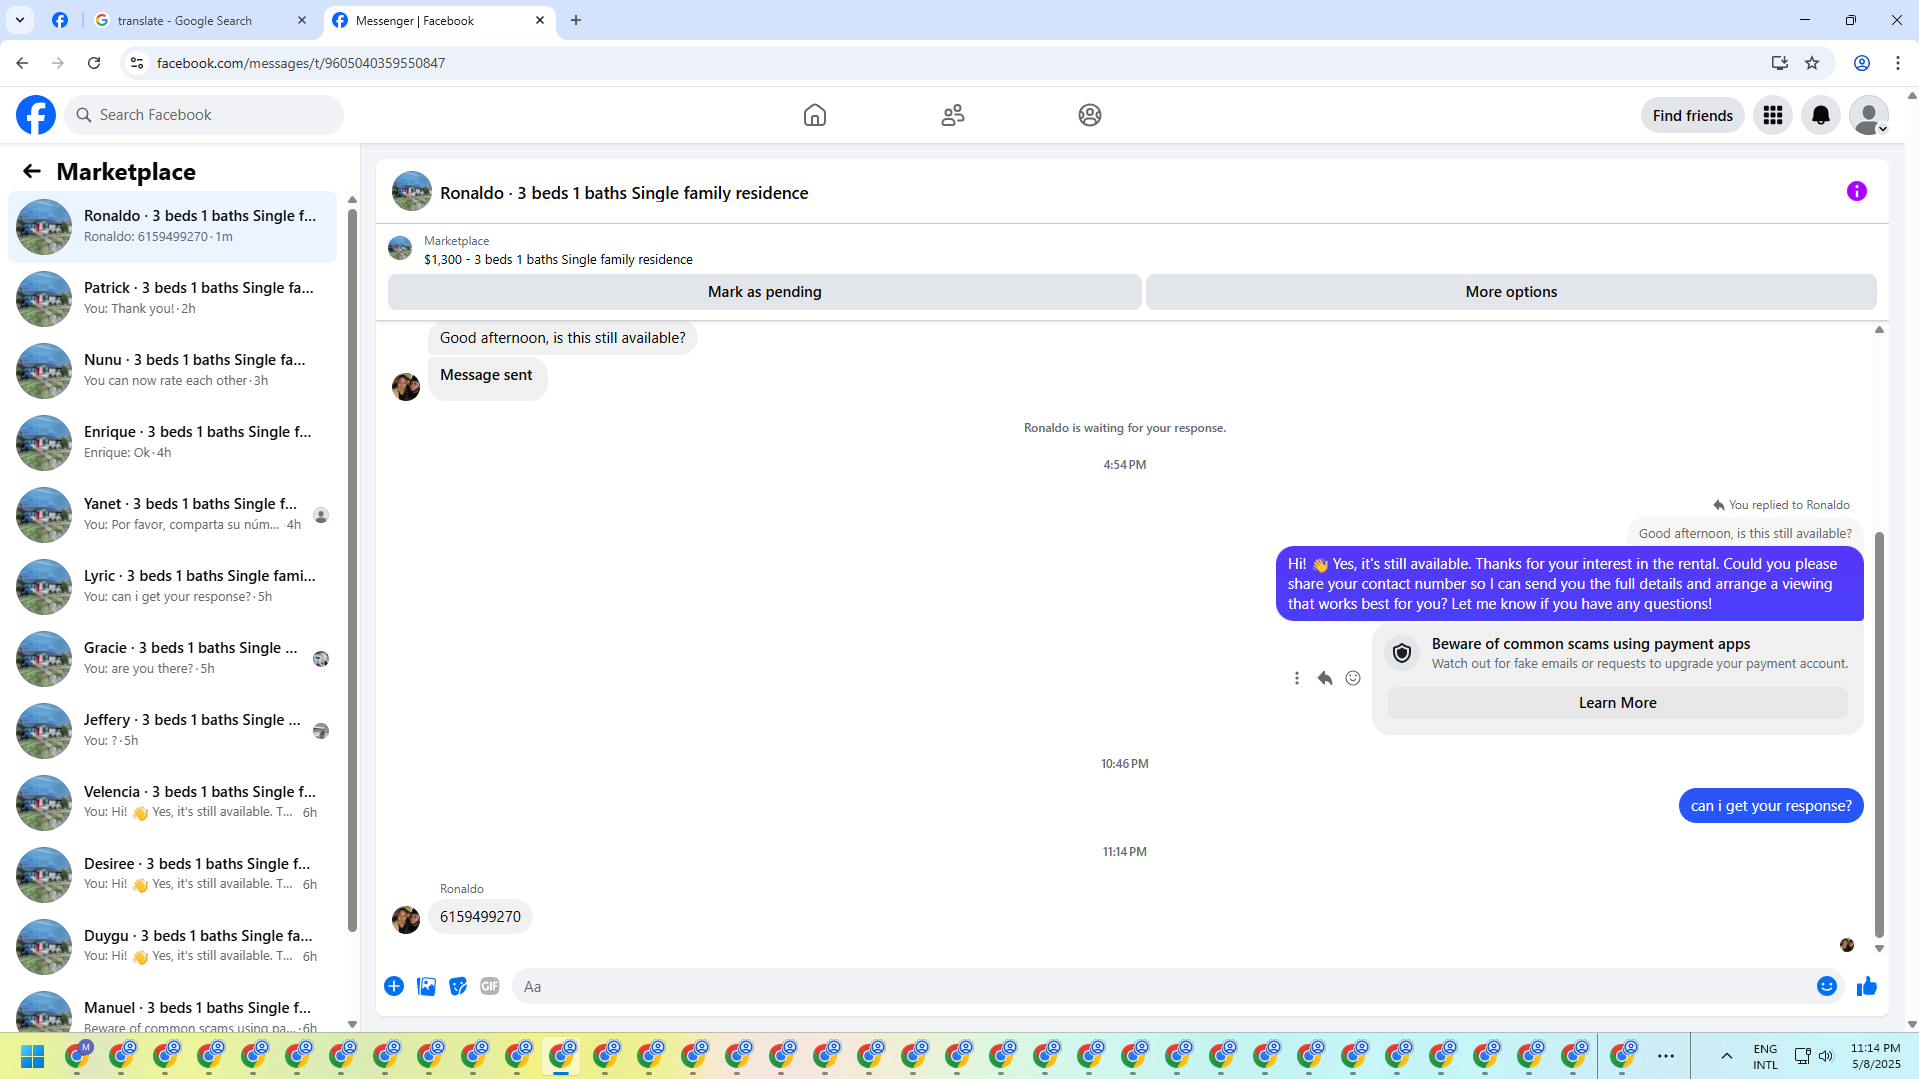Open the Duygu conversation
The image size is (1919, 1079).
[x=173, y=947]
